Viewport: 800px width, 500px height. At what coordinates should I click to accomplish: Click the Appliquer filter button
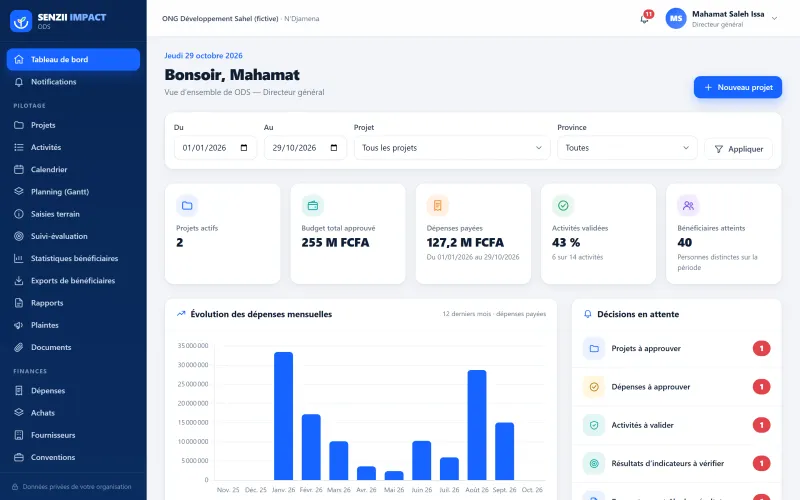(738, 149)
